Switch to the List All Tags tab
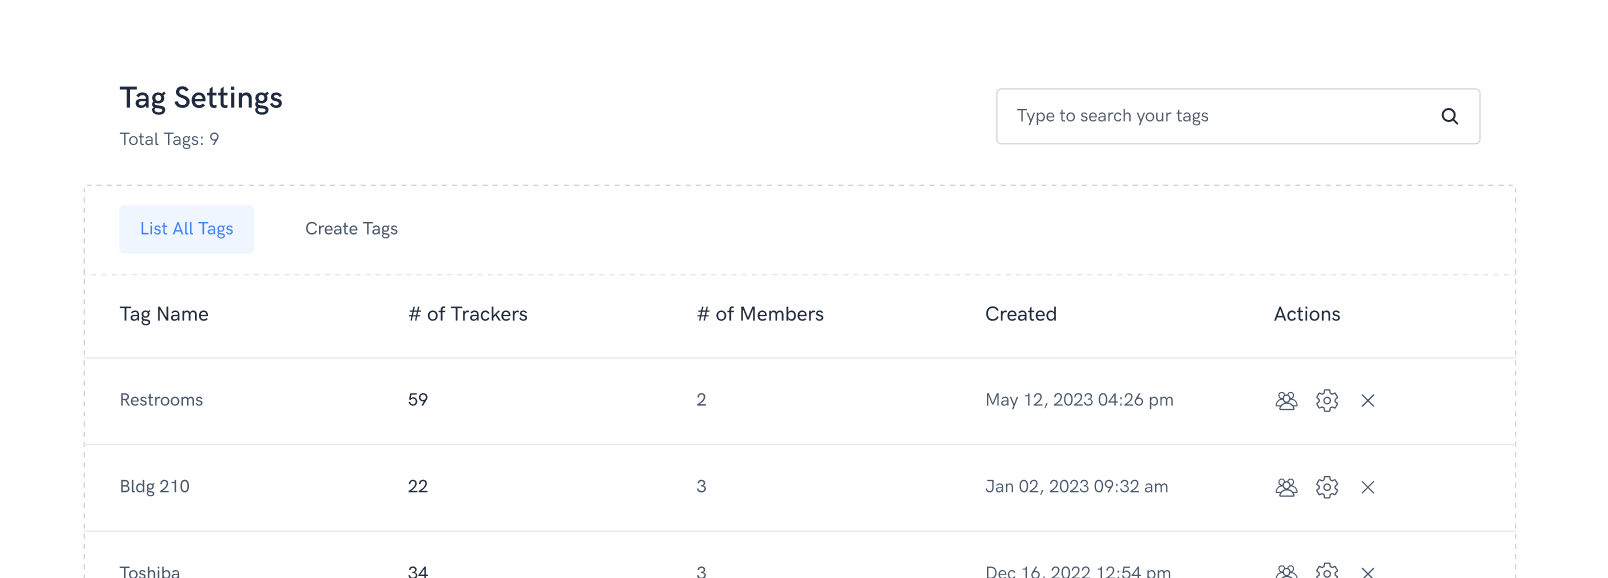The image size is (1608, 578). pos(187,229)
